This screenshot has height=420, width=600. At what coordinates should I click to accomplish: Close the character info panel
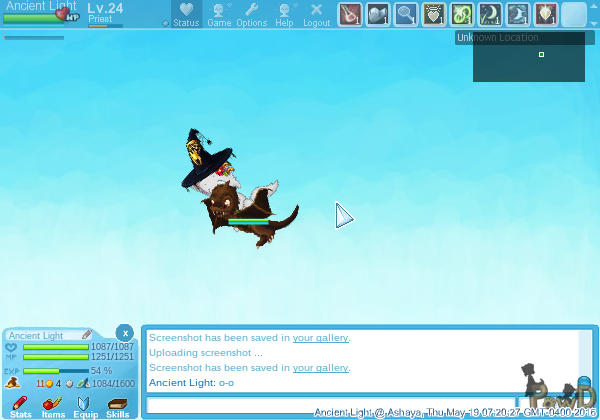[x=124, y=333]
